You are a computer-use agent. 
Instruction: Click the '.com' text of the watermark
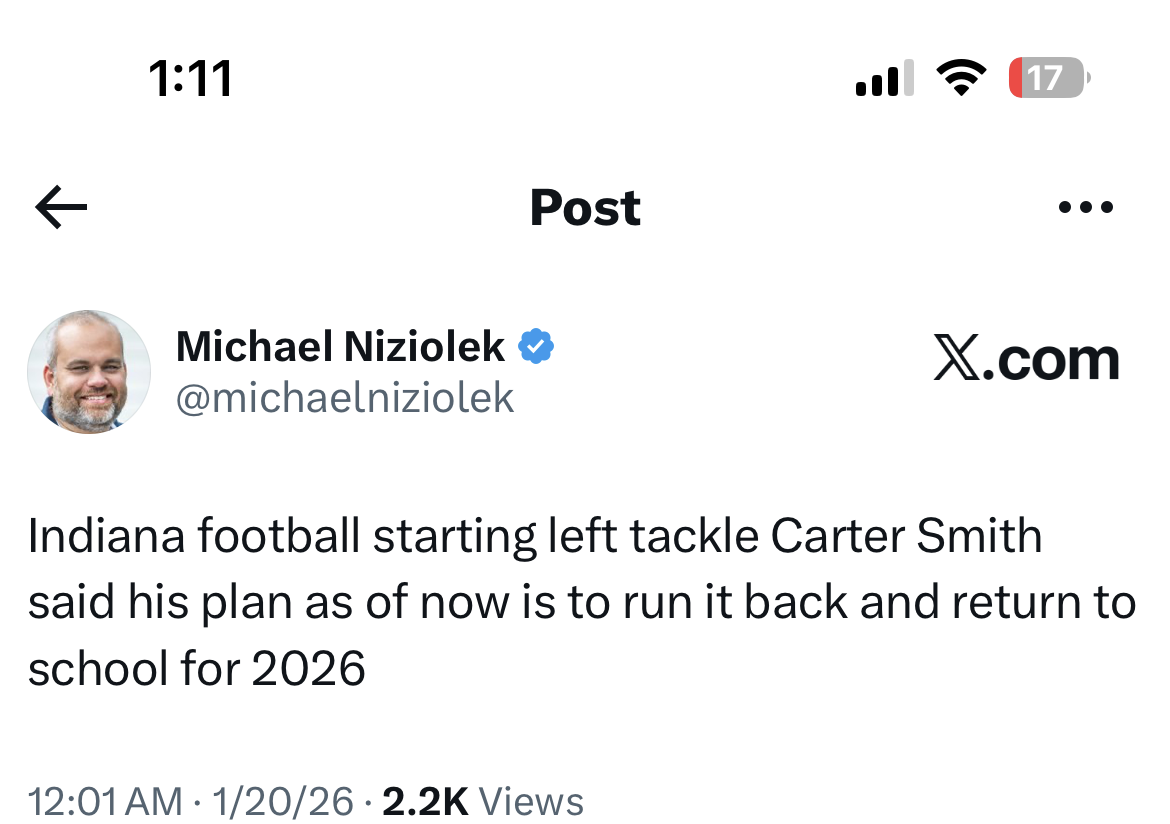1049,360
